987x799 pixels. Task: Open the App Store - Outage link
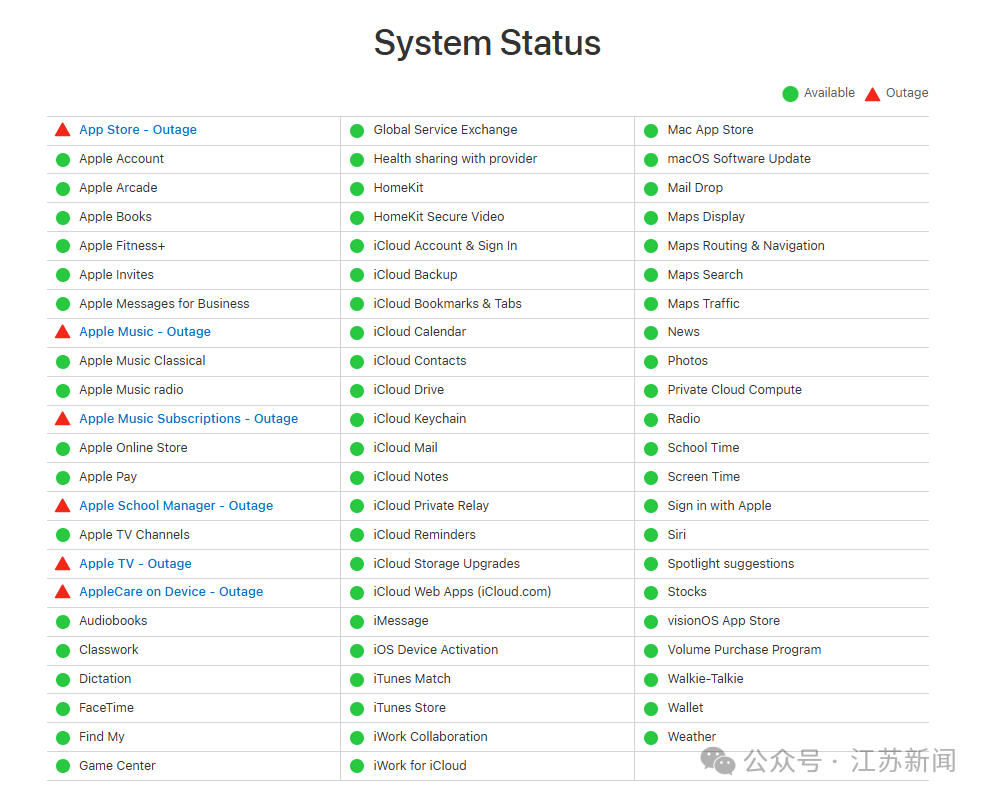tap(138, 130)
